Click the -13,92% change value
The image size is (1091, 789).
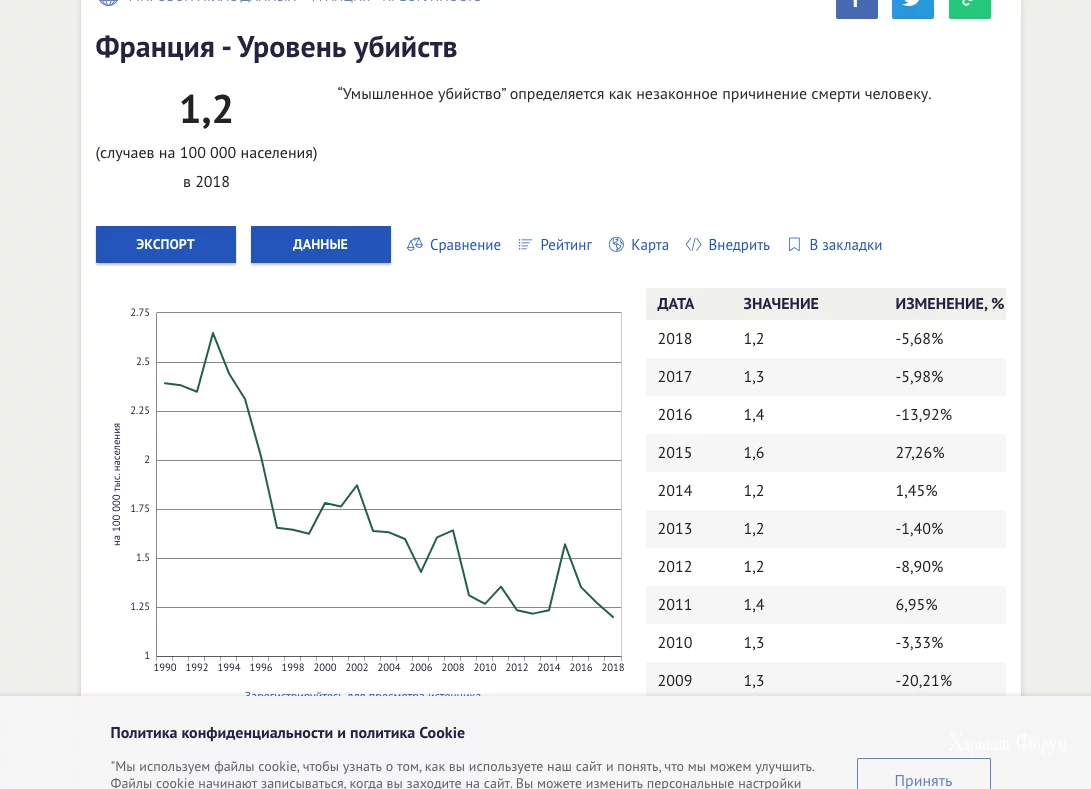923,415
